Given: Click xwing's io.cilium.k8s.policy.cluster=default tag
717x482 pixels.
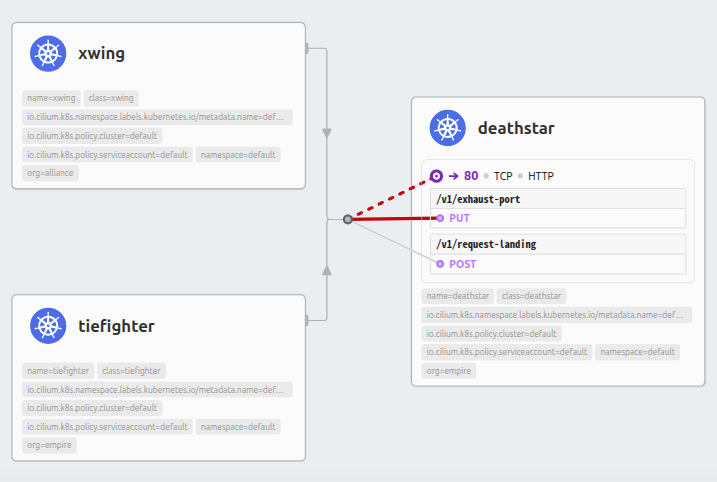Looking at the screenshot, I should pos(92,136).
